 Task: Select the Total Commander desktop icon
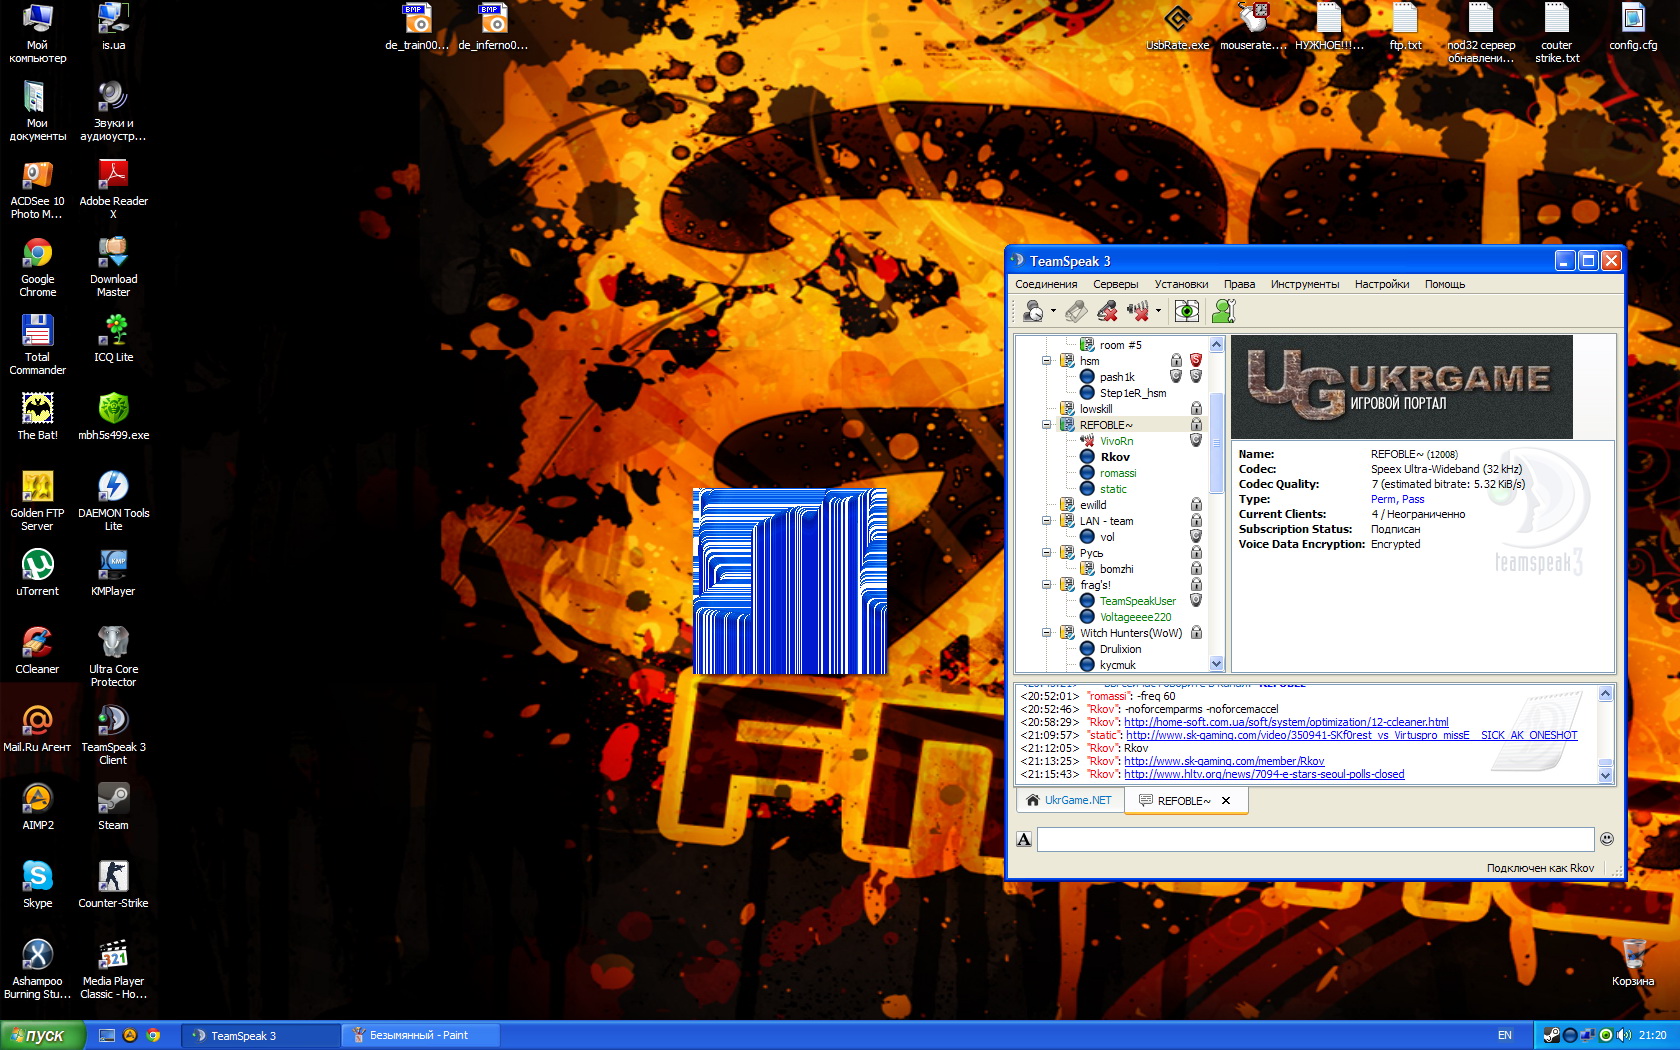click(x=38, y=346)
